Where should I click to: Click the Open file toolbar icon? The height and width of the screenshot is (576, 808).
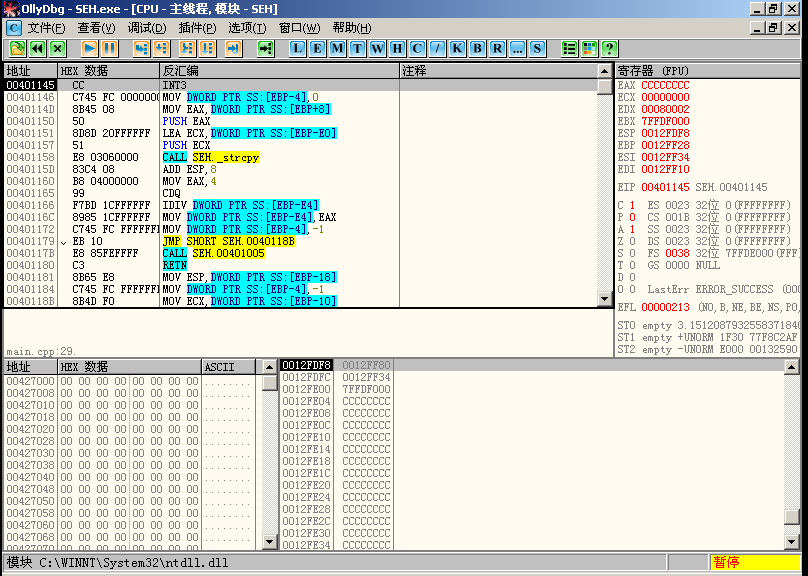[x=16, y=48]
